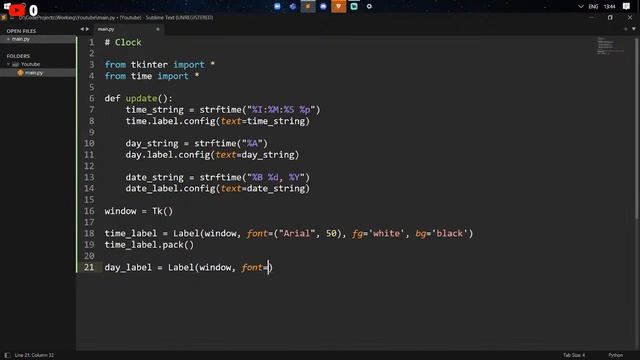Click the OPEN FILES sidebar heading

click(21, 31)
